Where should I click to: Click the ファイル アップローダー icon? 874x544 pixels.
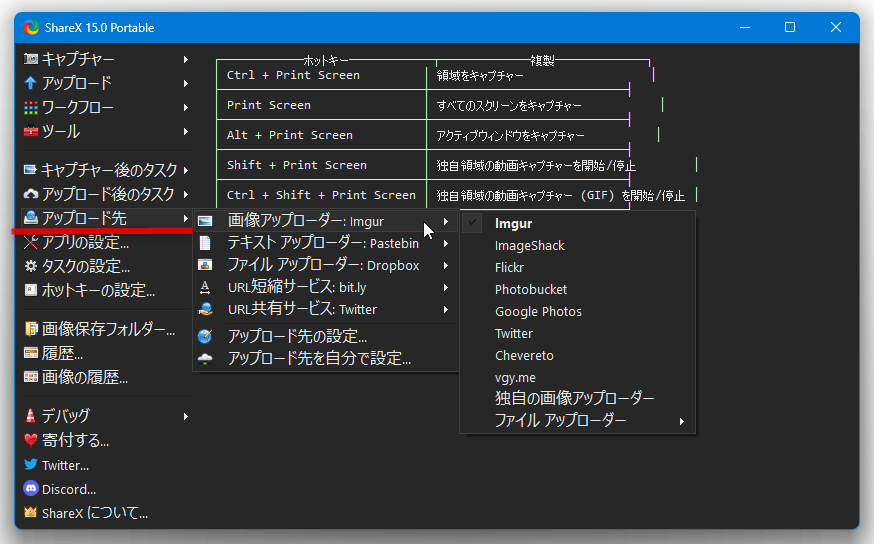205,265
